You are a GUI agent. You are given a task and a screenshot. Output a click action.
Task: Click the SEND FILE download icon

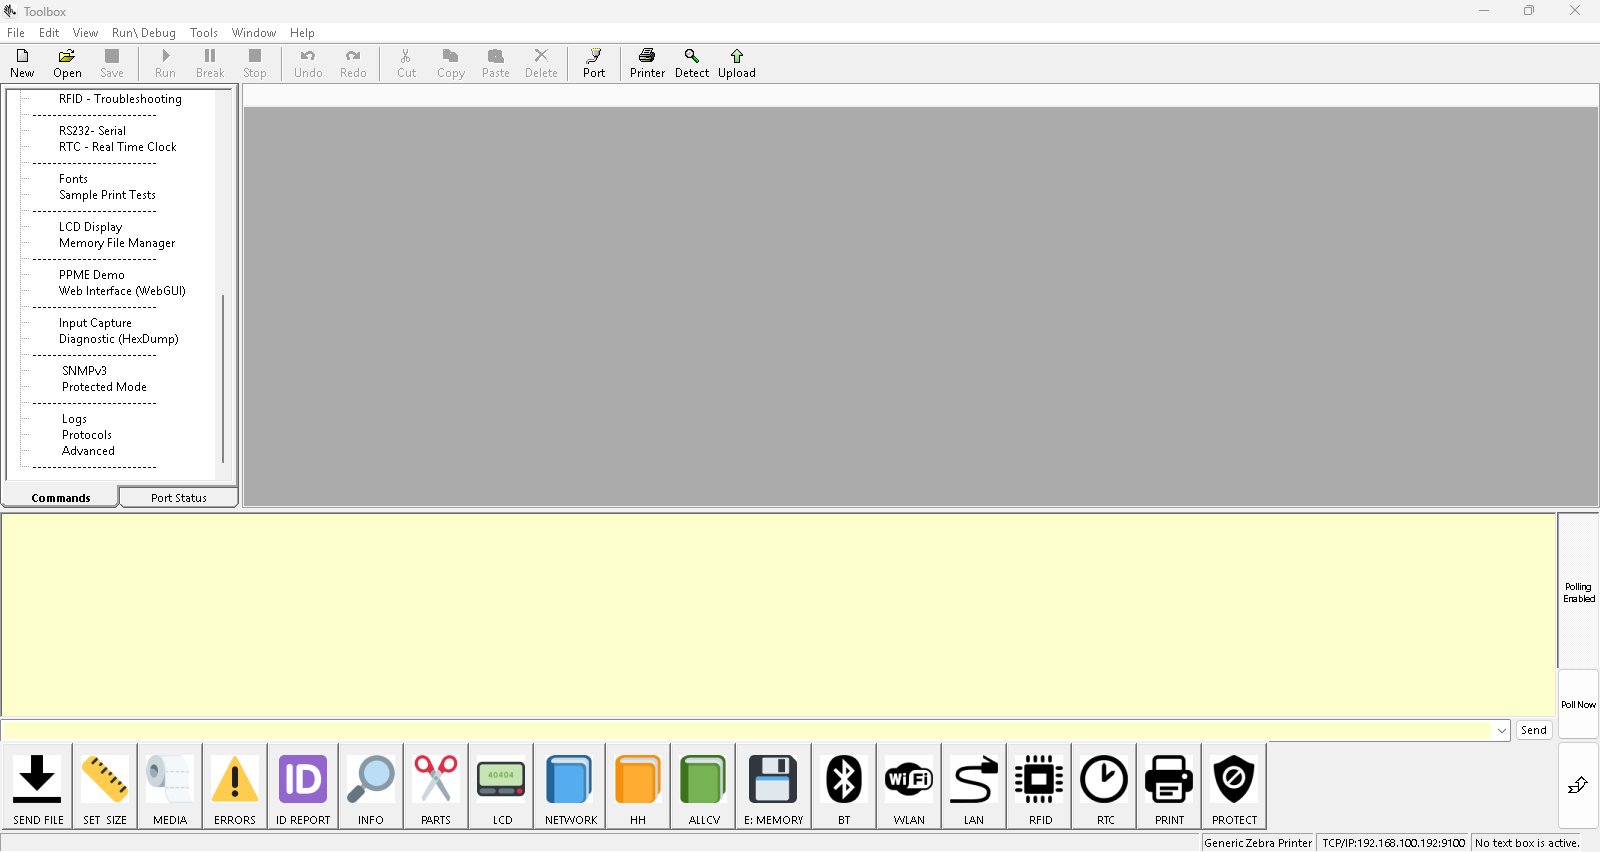coord(38,786)
